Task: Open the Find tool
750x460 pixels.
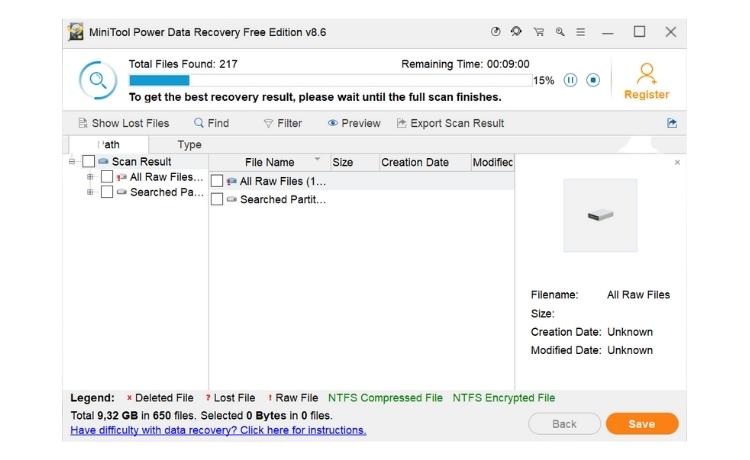Action: click(211, 123)
